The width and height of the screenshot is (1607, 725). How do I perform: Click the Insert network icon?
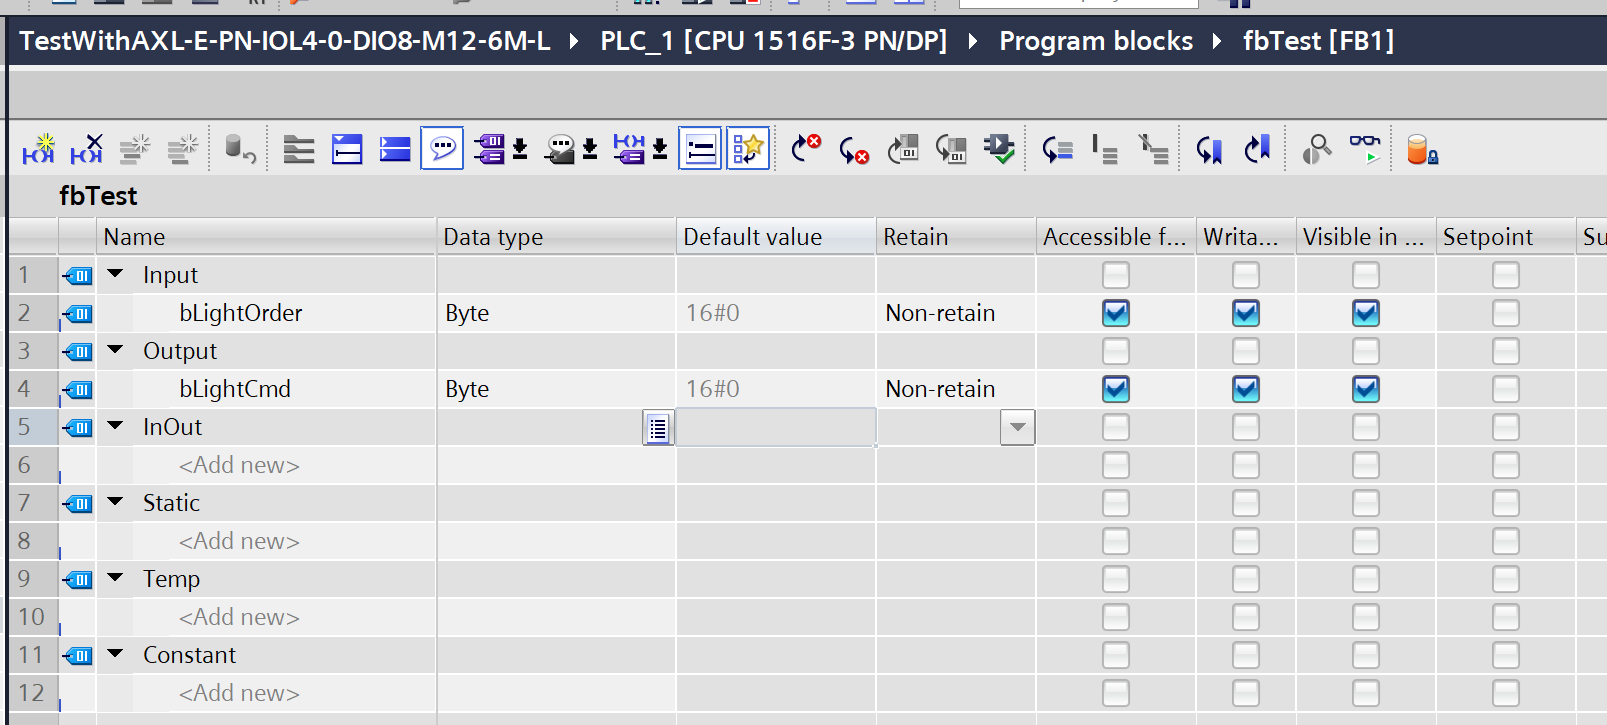click(38, 150)
